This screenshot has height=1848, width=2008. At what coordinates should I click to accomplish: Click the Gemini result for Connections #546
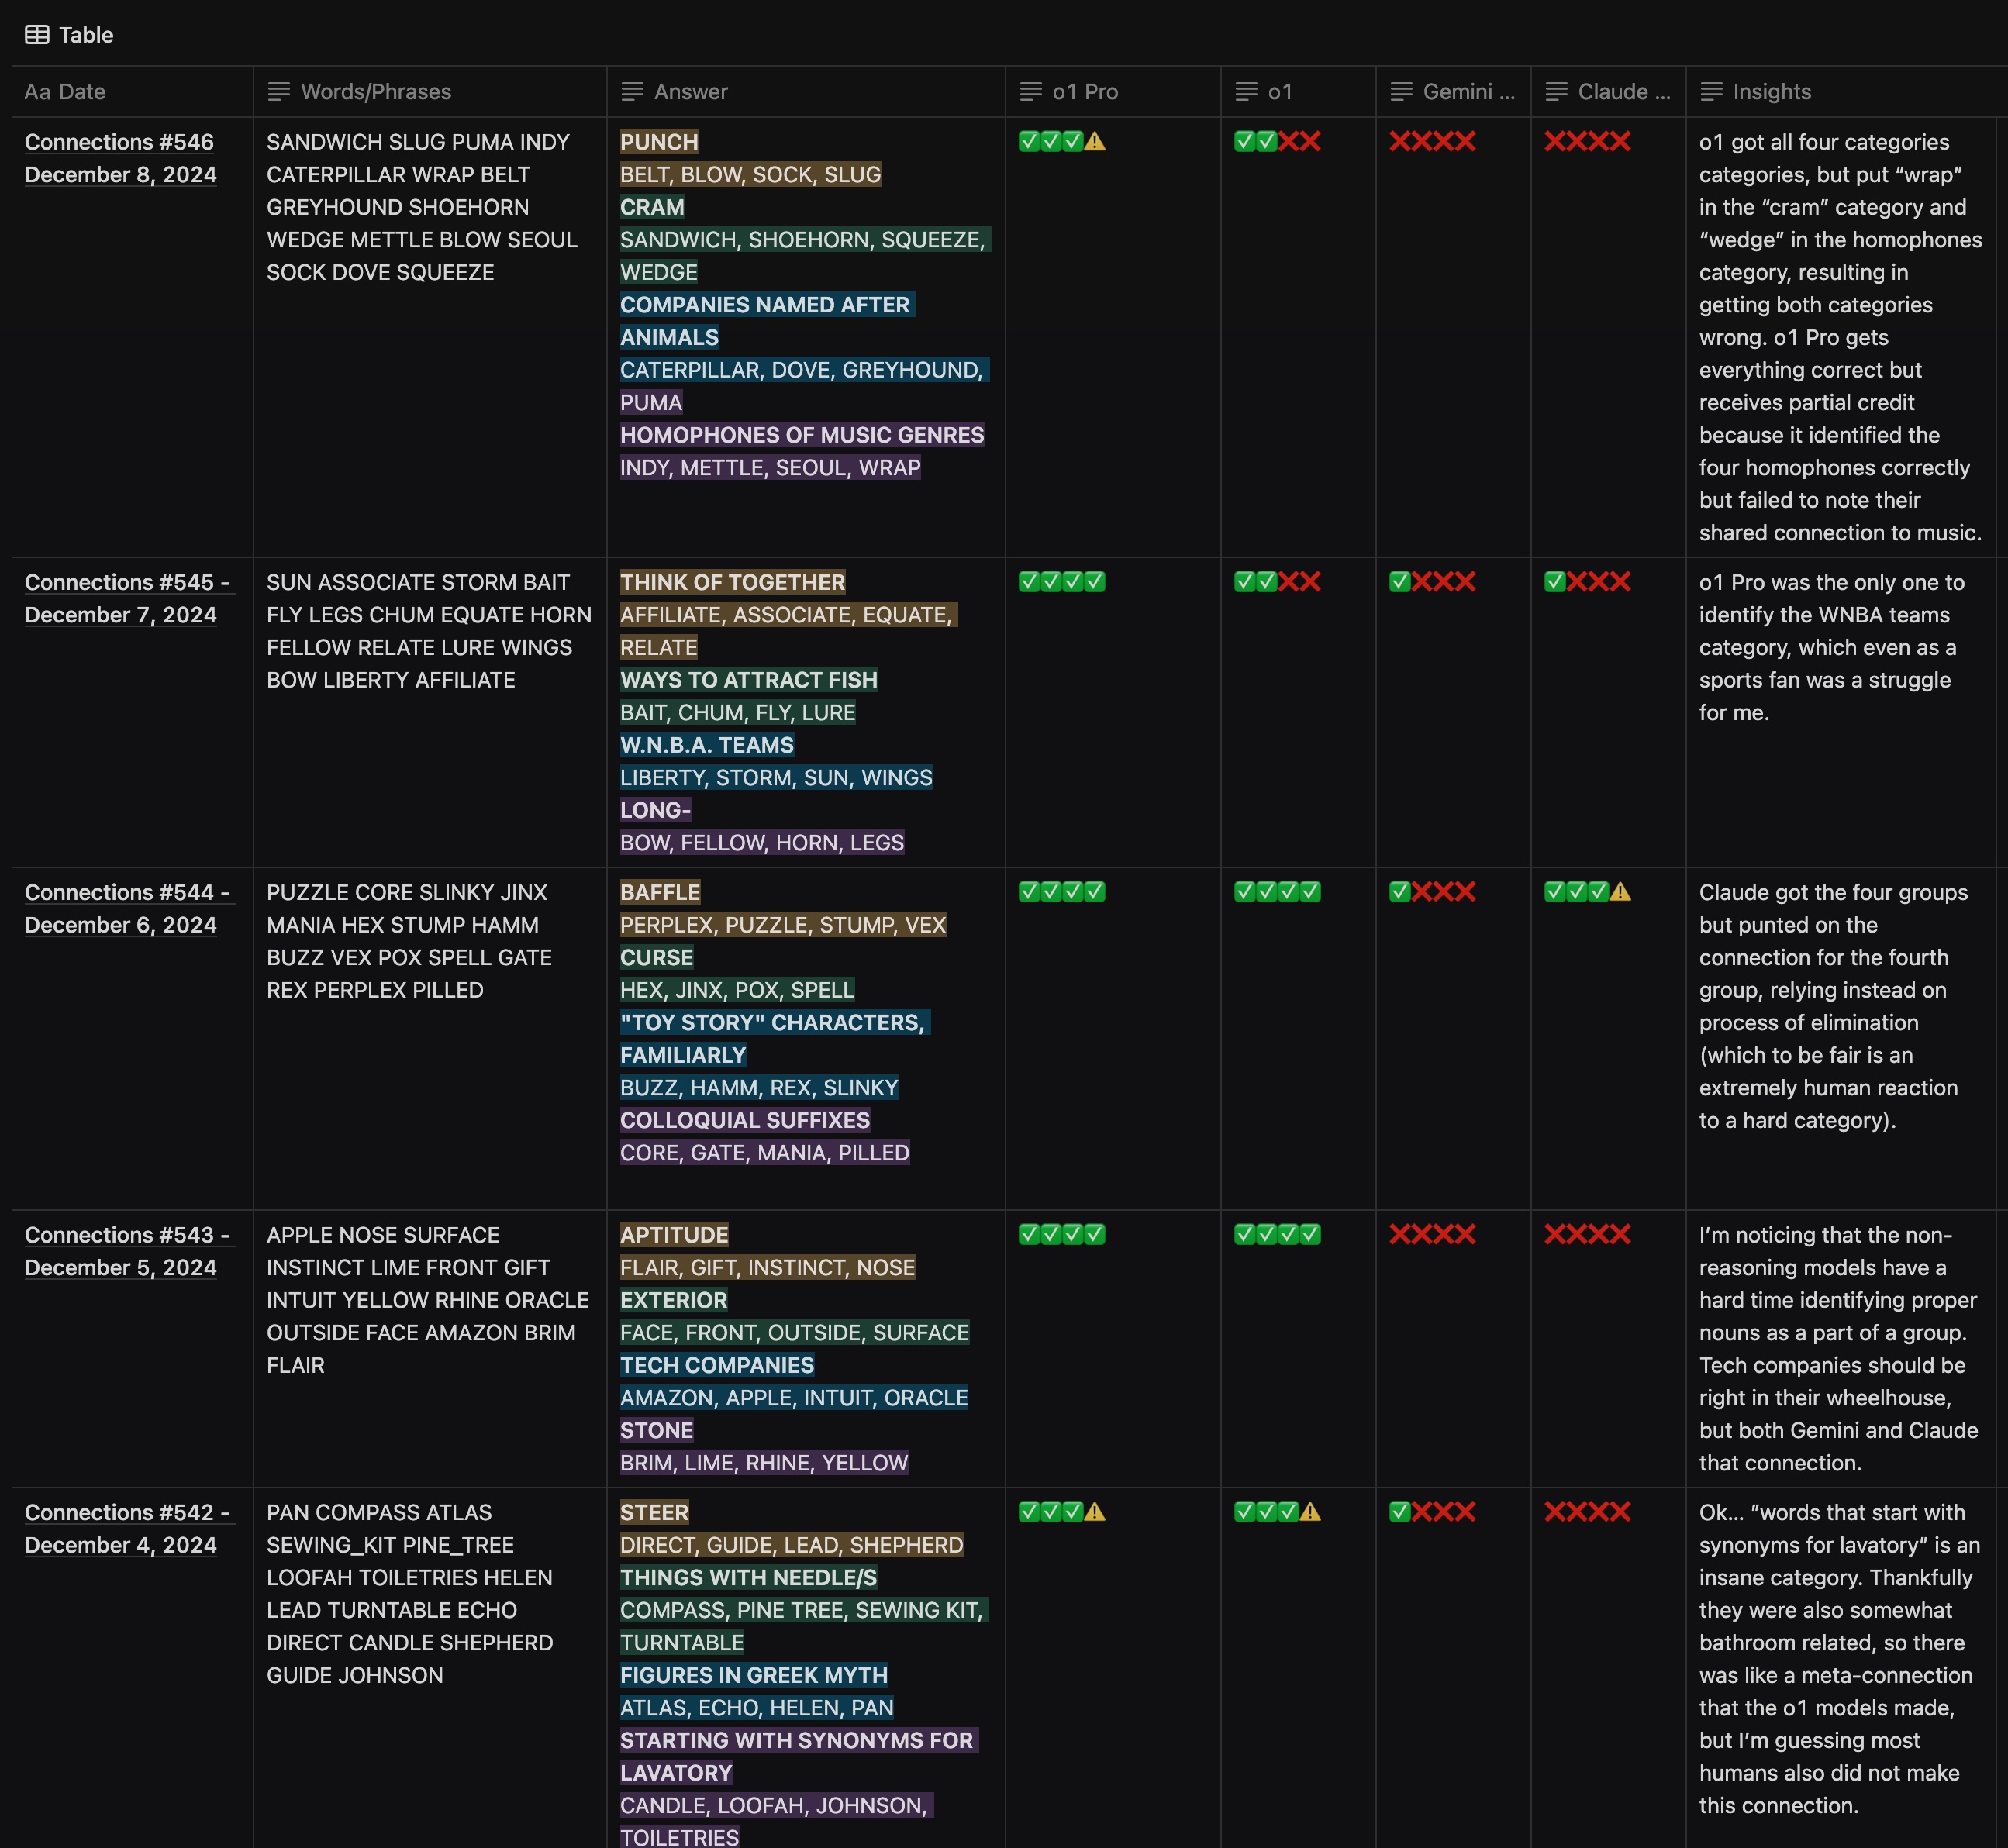point(1432,142)
